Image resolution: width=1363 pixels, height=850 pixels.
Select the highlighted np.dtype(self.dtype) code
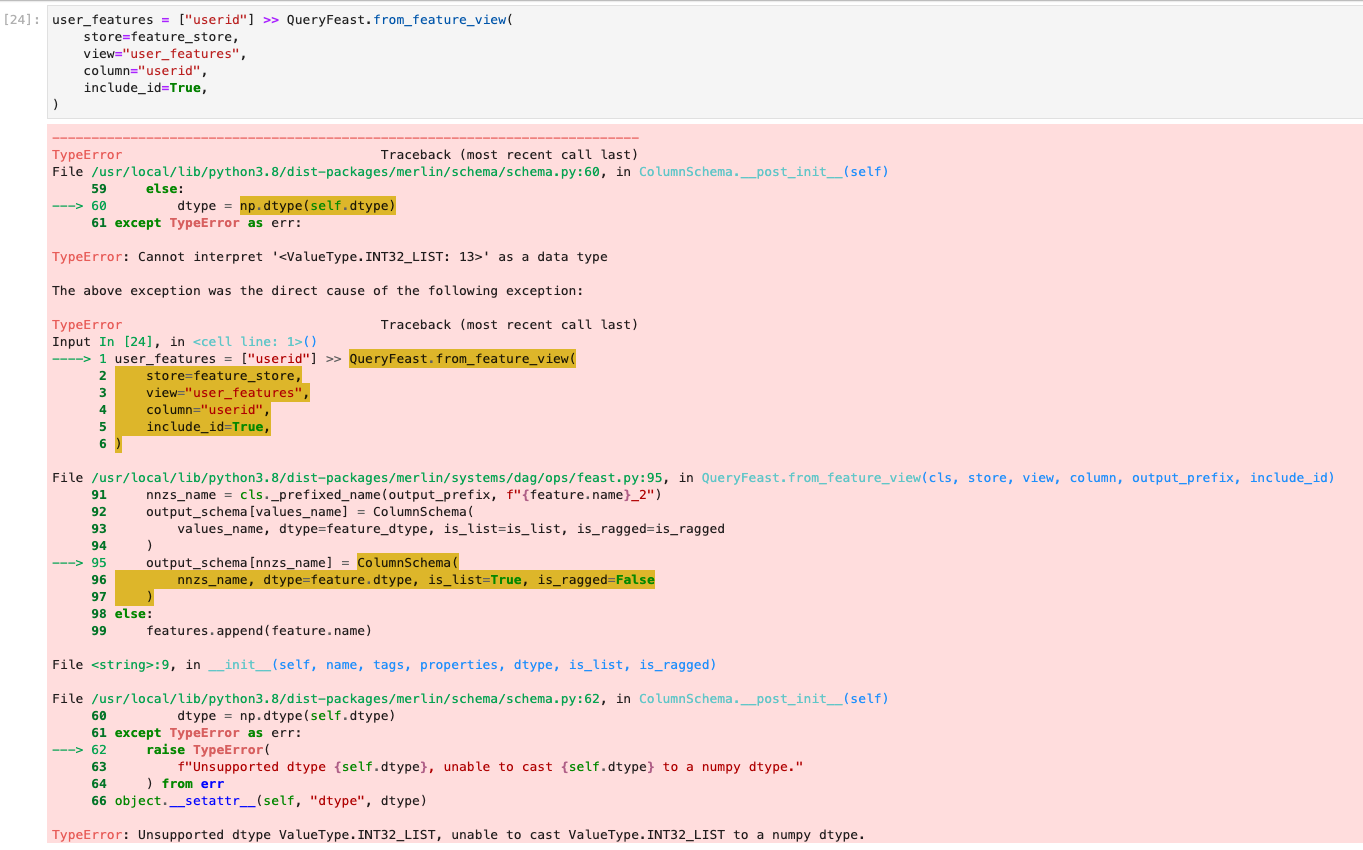point(319,205)
